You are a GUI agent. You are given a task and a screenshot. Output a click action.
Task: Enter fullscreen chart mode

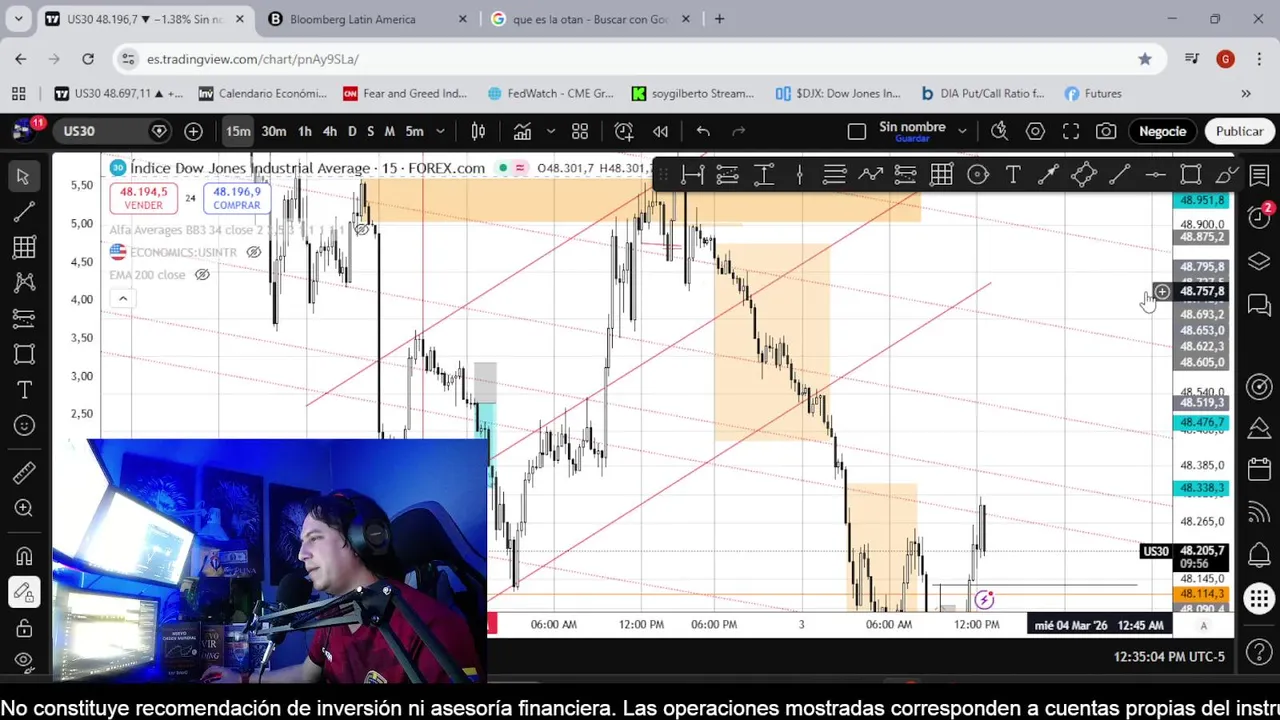(1071, 131)
